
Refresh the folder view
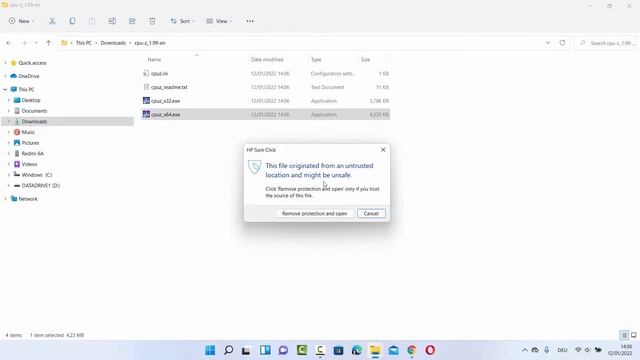(x=562, y=43)
